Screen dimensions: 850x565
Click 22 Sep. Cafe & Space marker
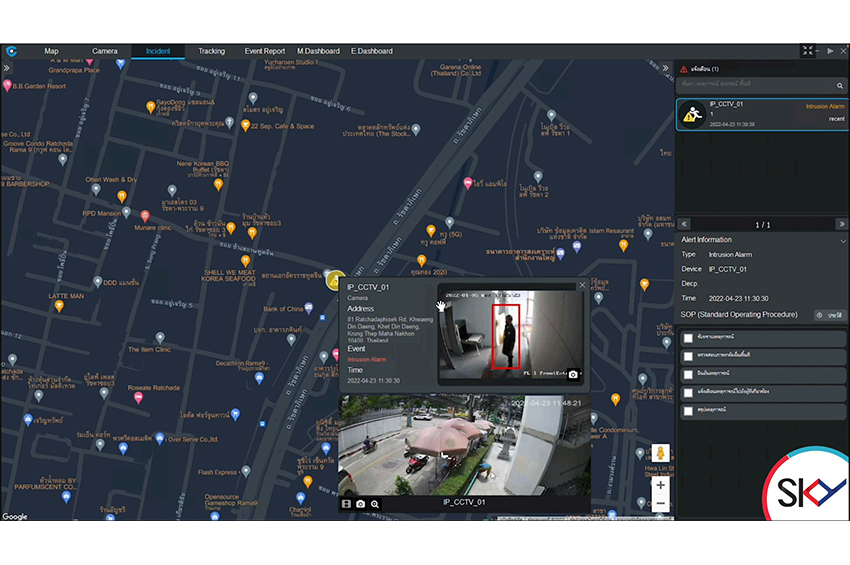click(x=246, y=126)
